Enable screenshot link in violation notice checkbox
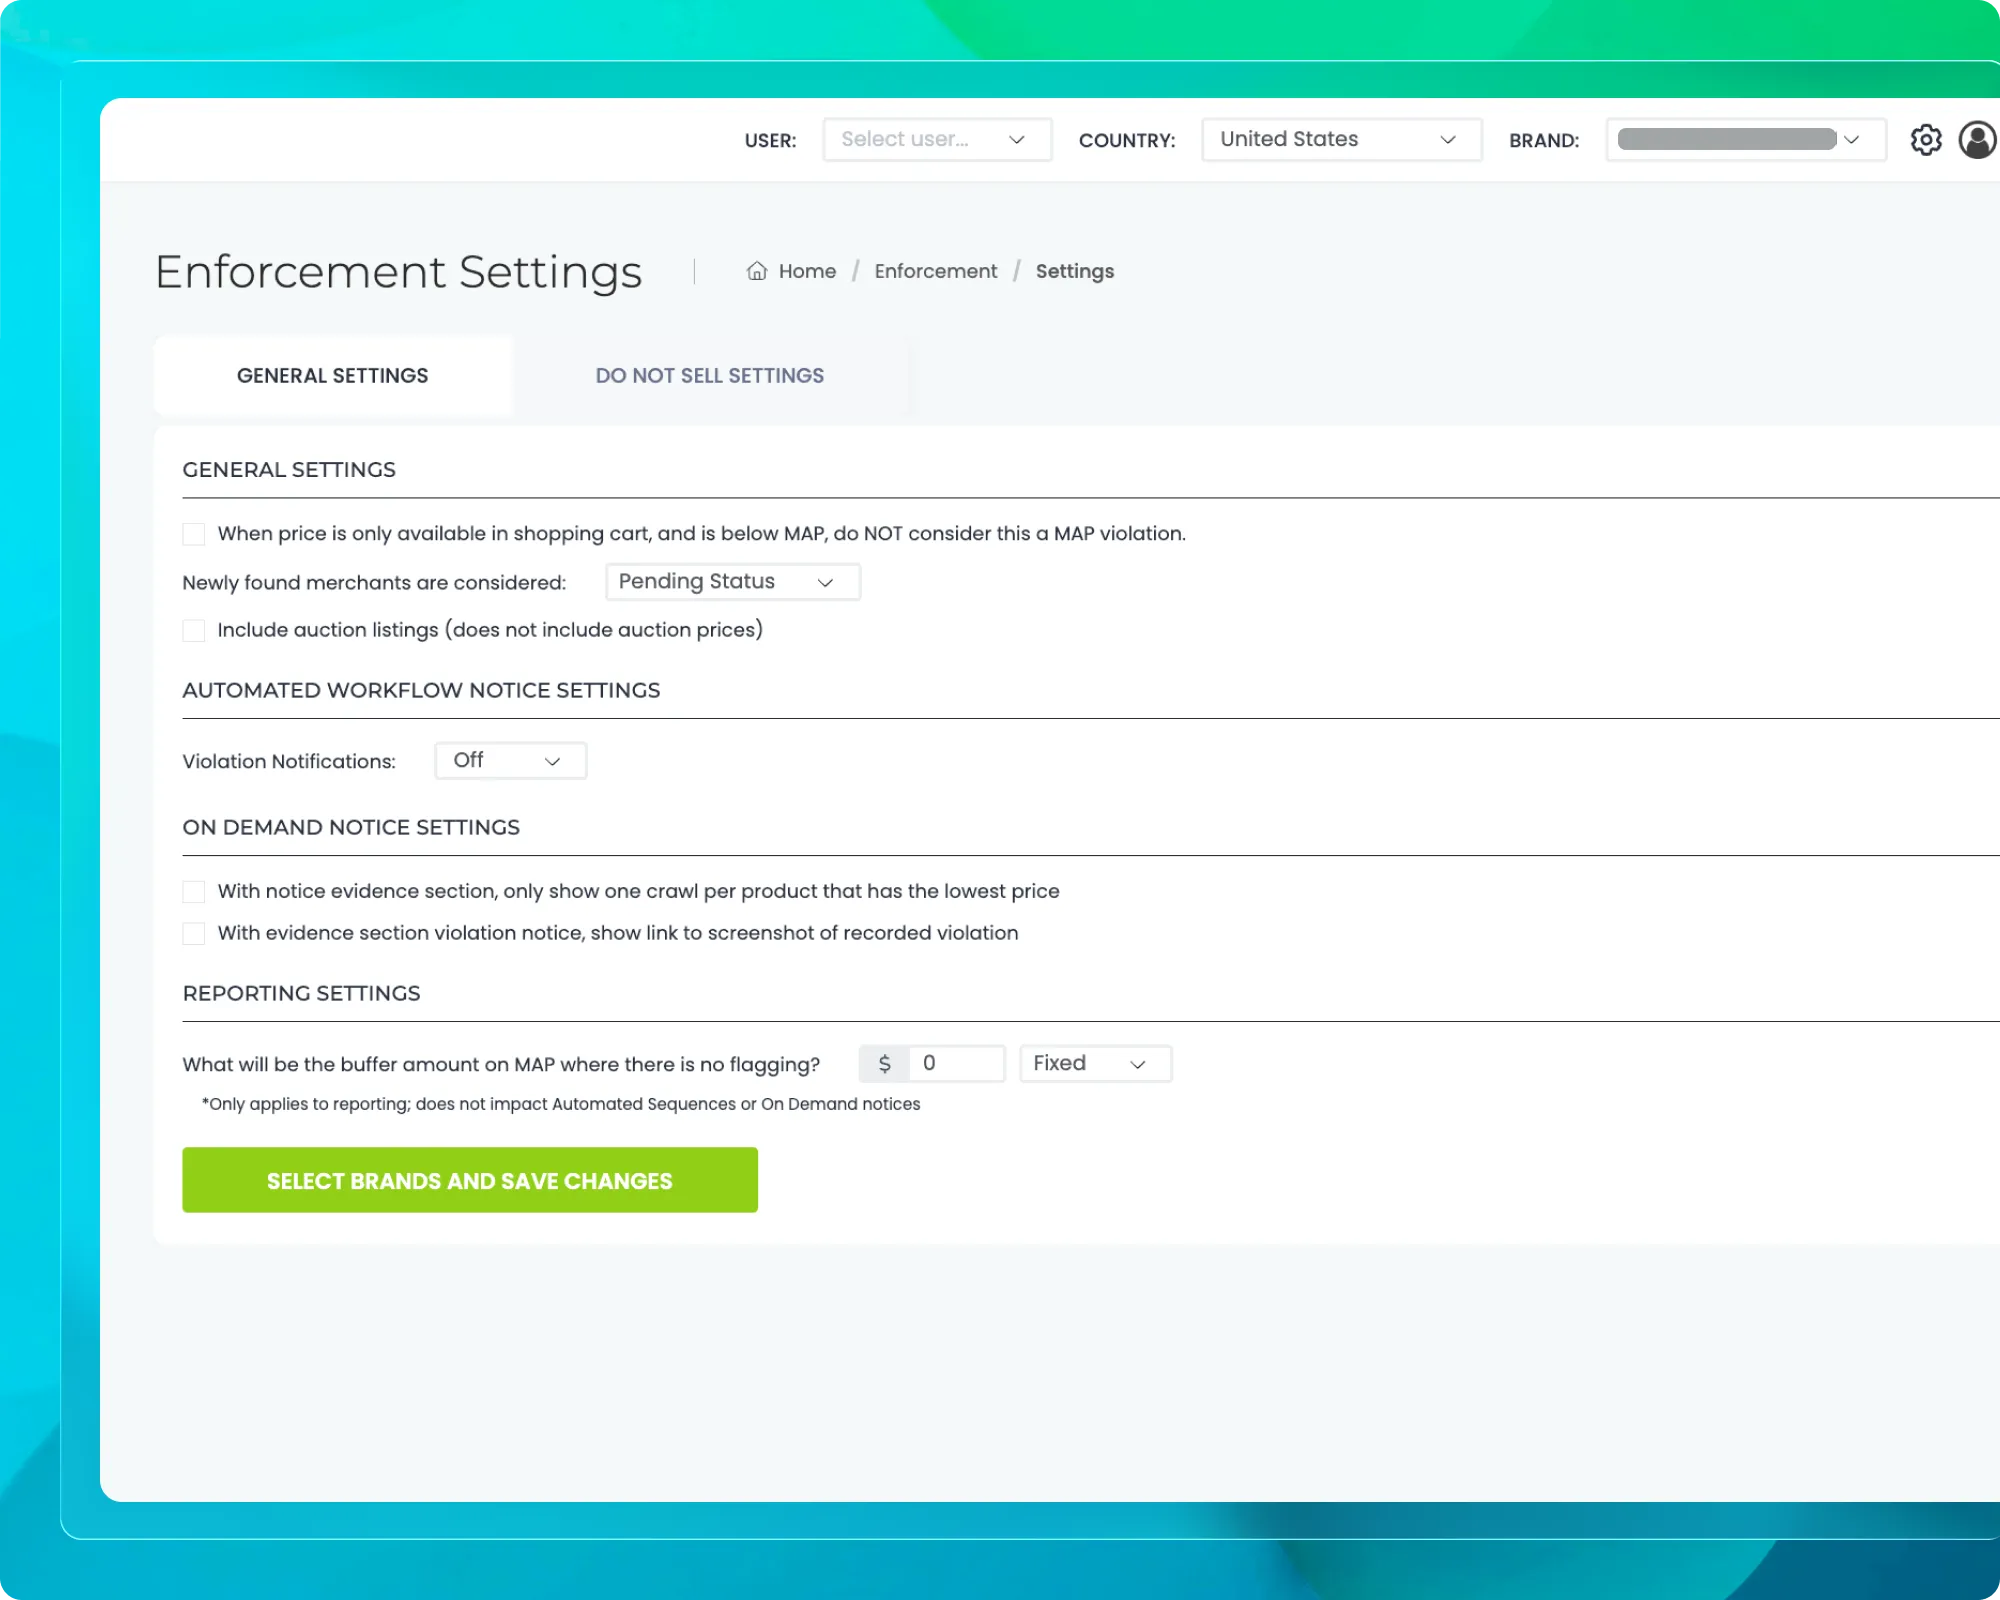This screenshot has width=2000, height=1600. coord(194,933)
